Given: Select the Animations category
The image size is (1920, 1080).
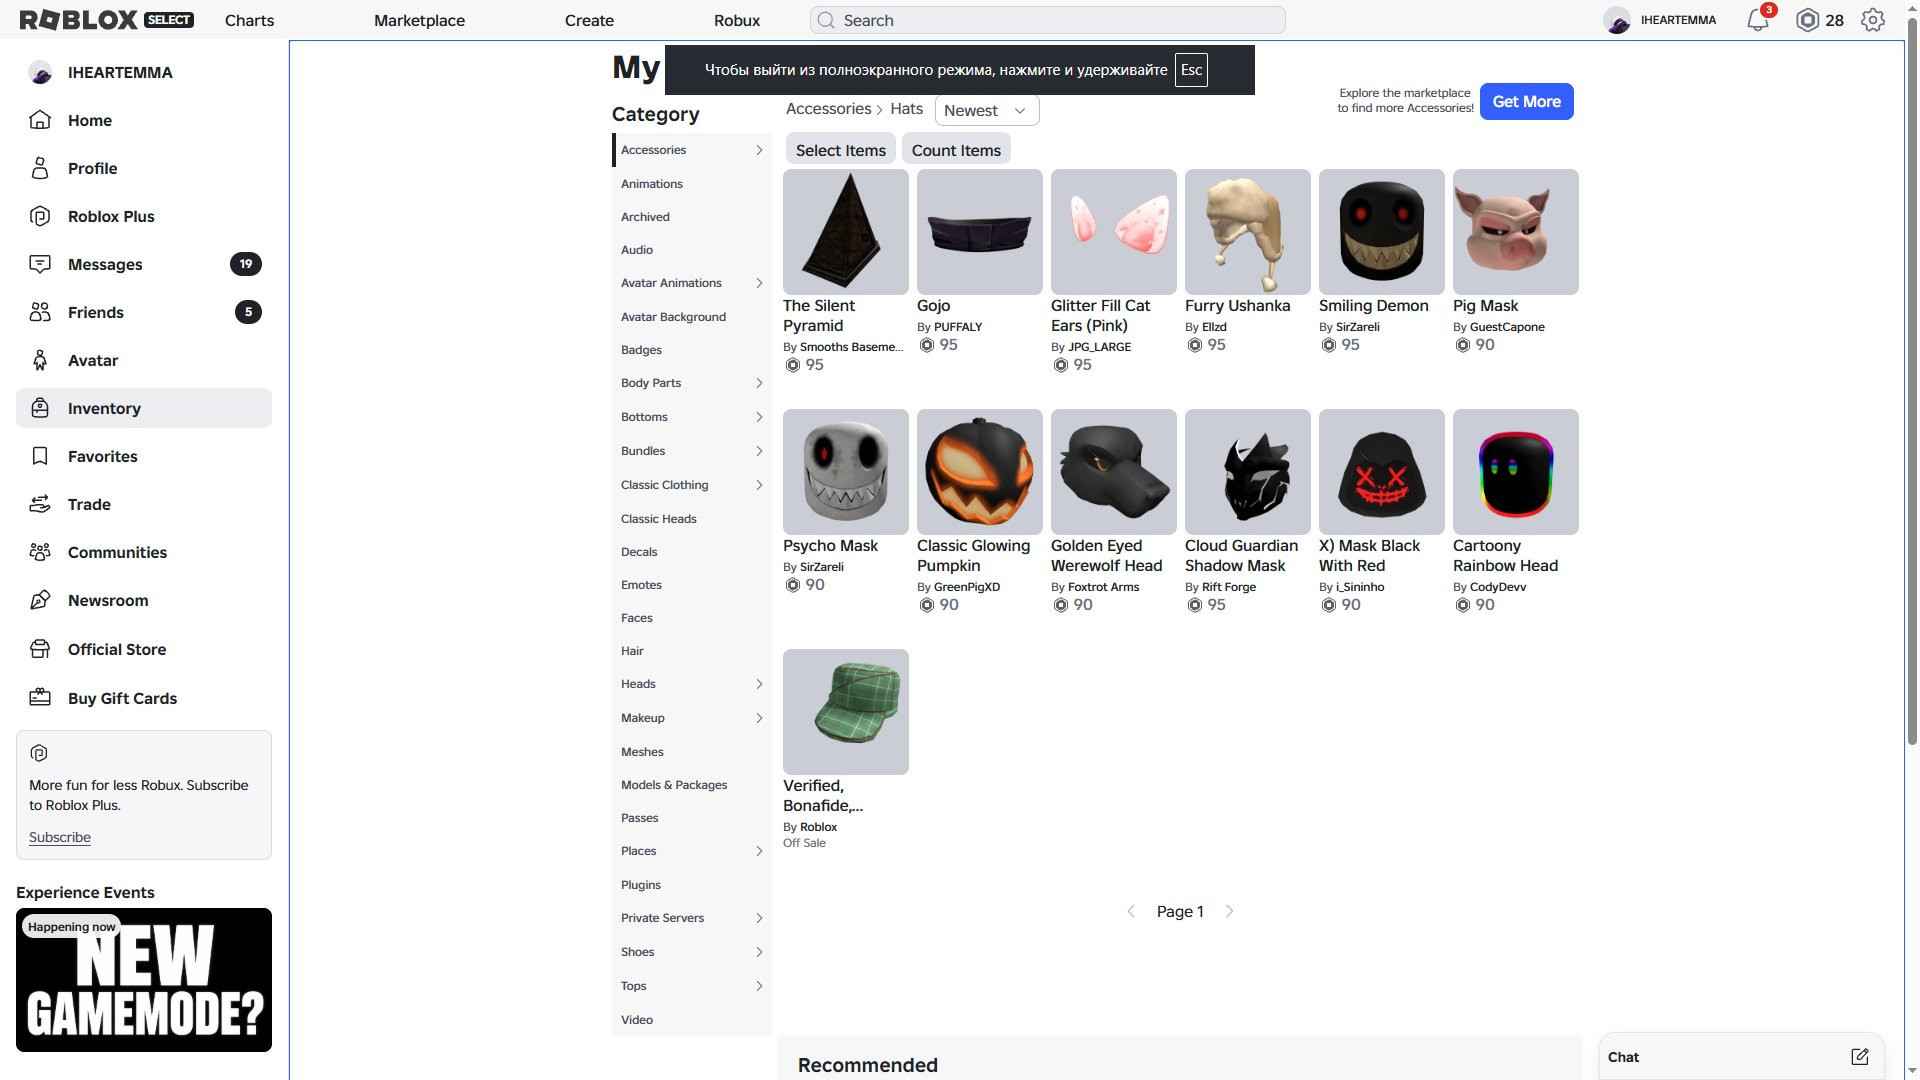Looking at the screenshot, I should point(652,184).
